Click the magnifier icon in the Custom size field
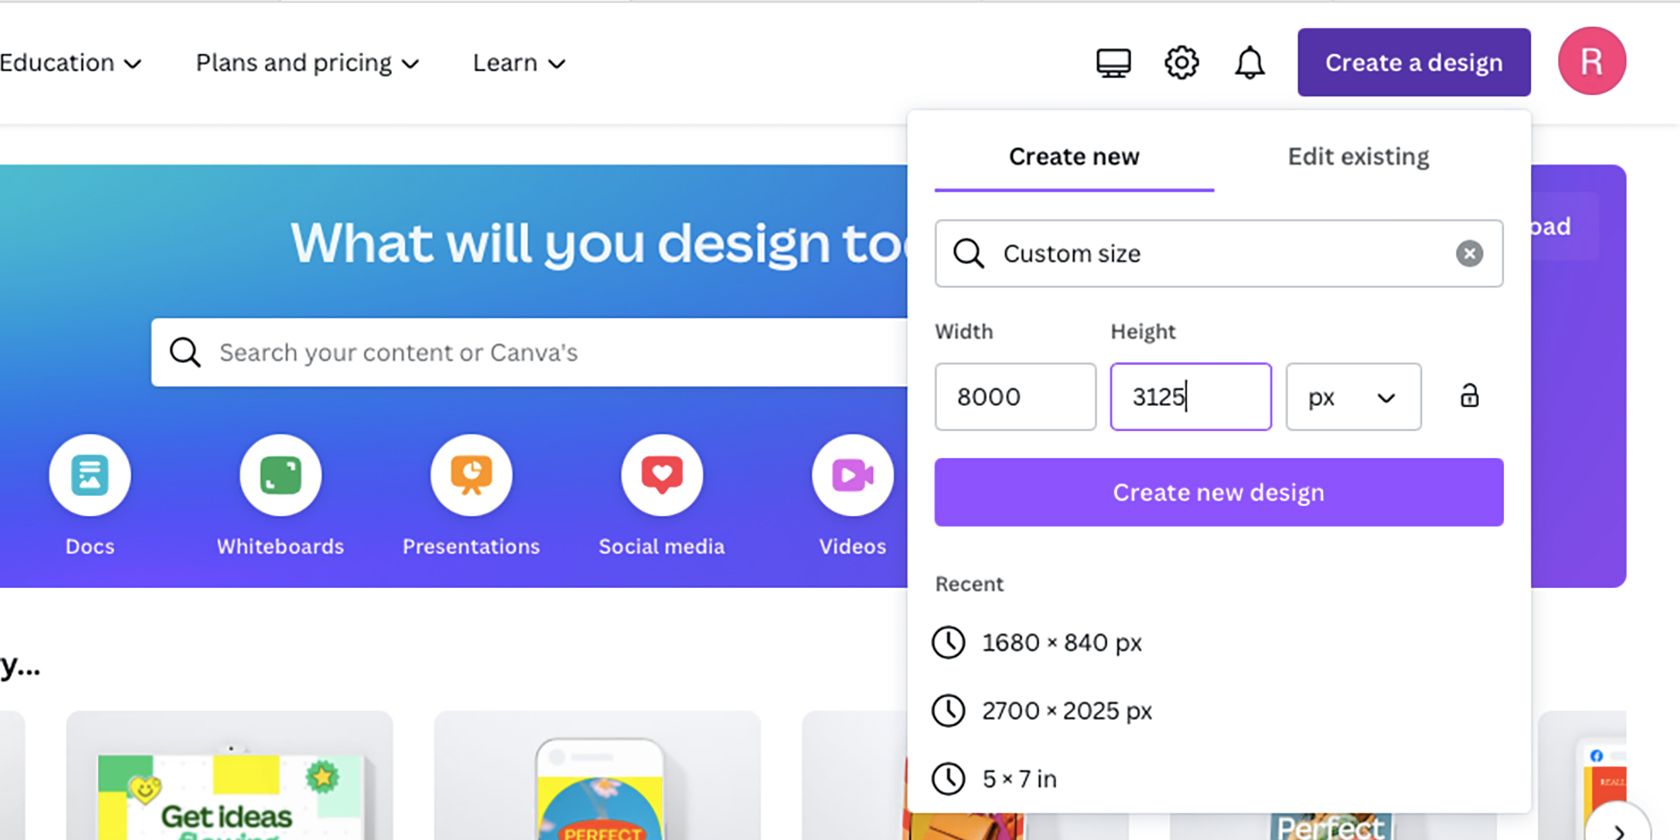Screen dimensions: 1680x840 (x=968, y=254)
